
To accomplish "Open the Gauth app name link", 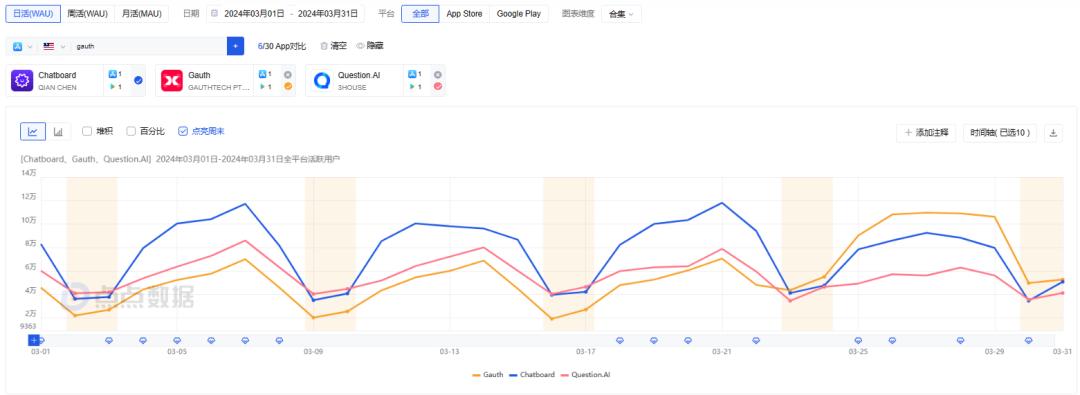I will (x=199, y=75).
